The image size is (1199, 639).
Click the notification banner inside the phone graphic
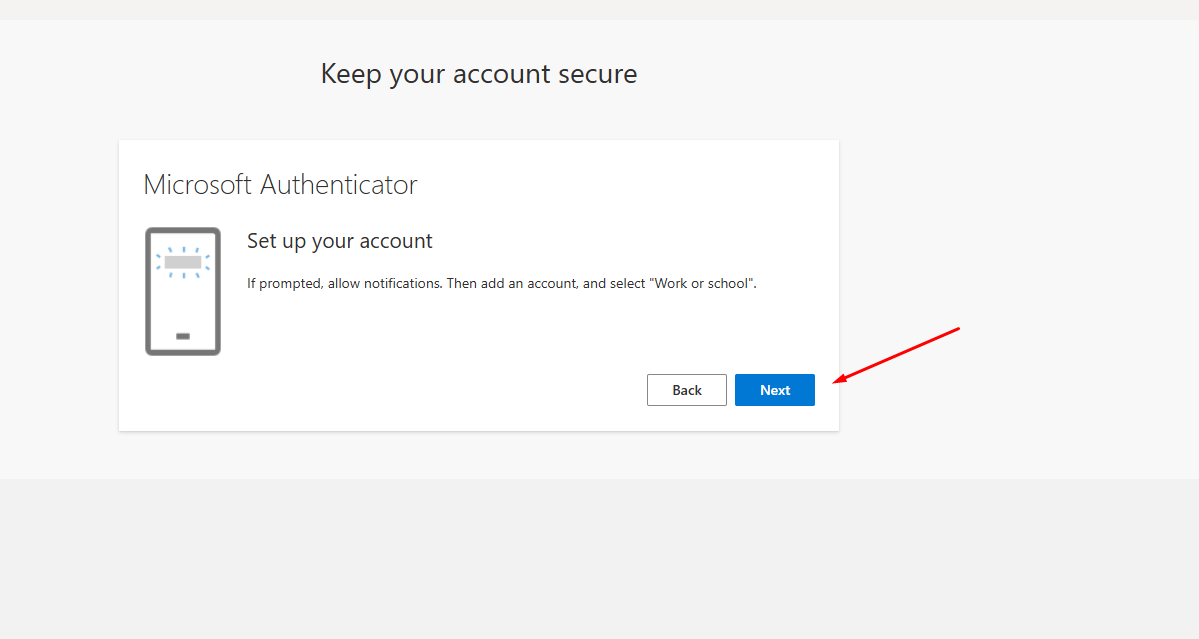coord(183,262)
